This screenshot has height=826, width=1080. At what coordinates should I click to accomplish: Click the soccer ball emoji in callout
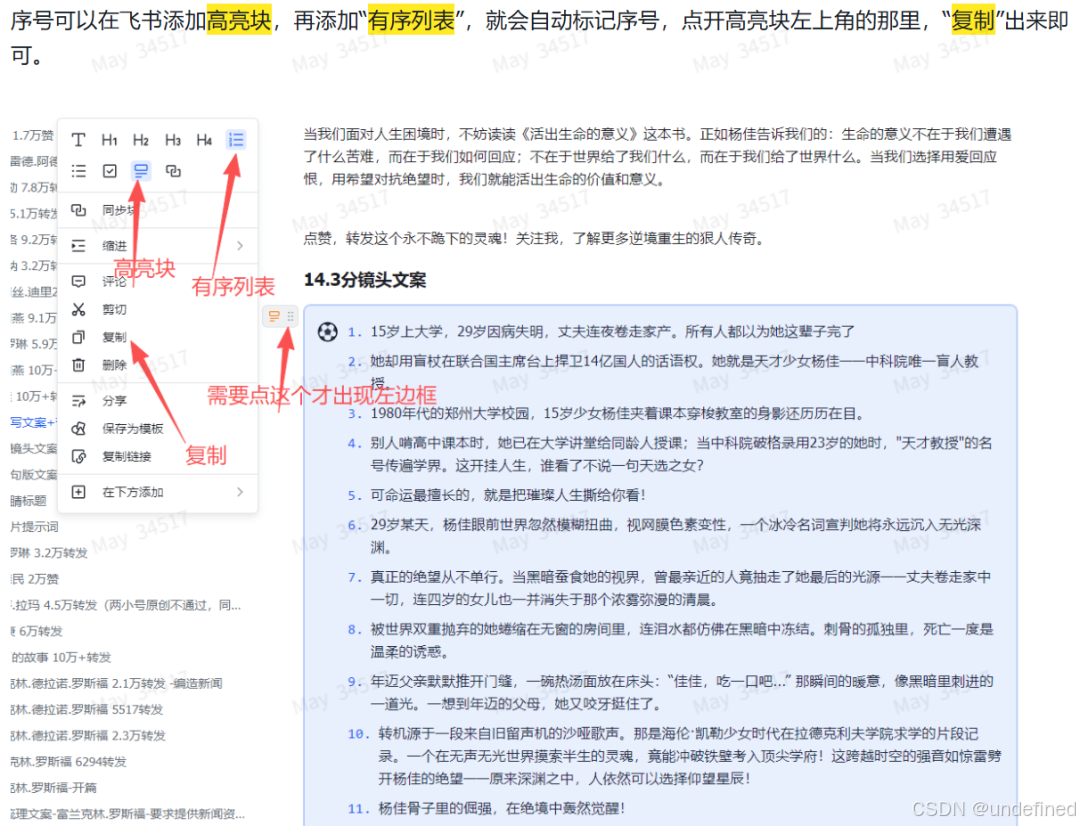click(x=327, y=332)
